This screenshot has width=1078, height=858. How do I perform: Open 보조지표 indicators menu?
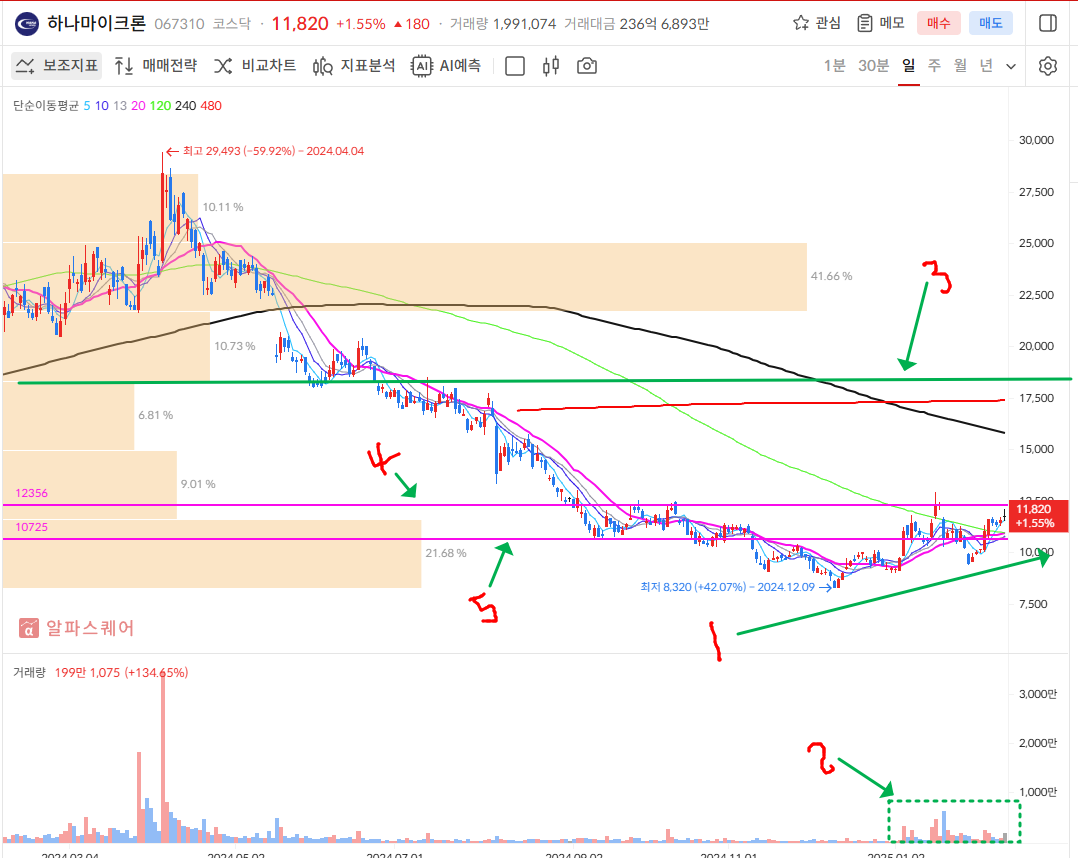[56, 66]
